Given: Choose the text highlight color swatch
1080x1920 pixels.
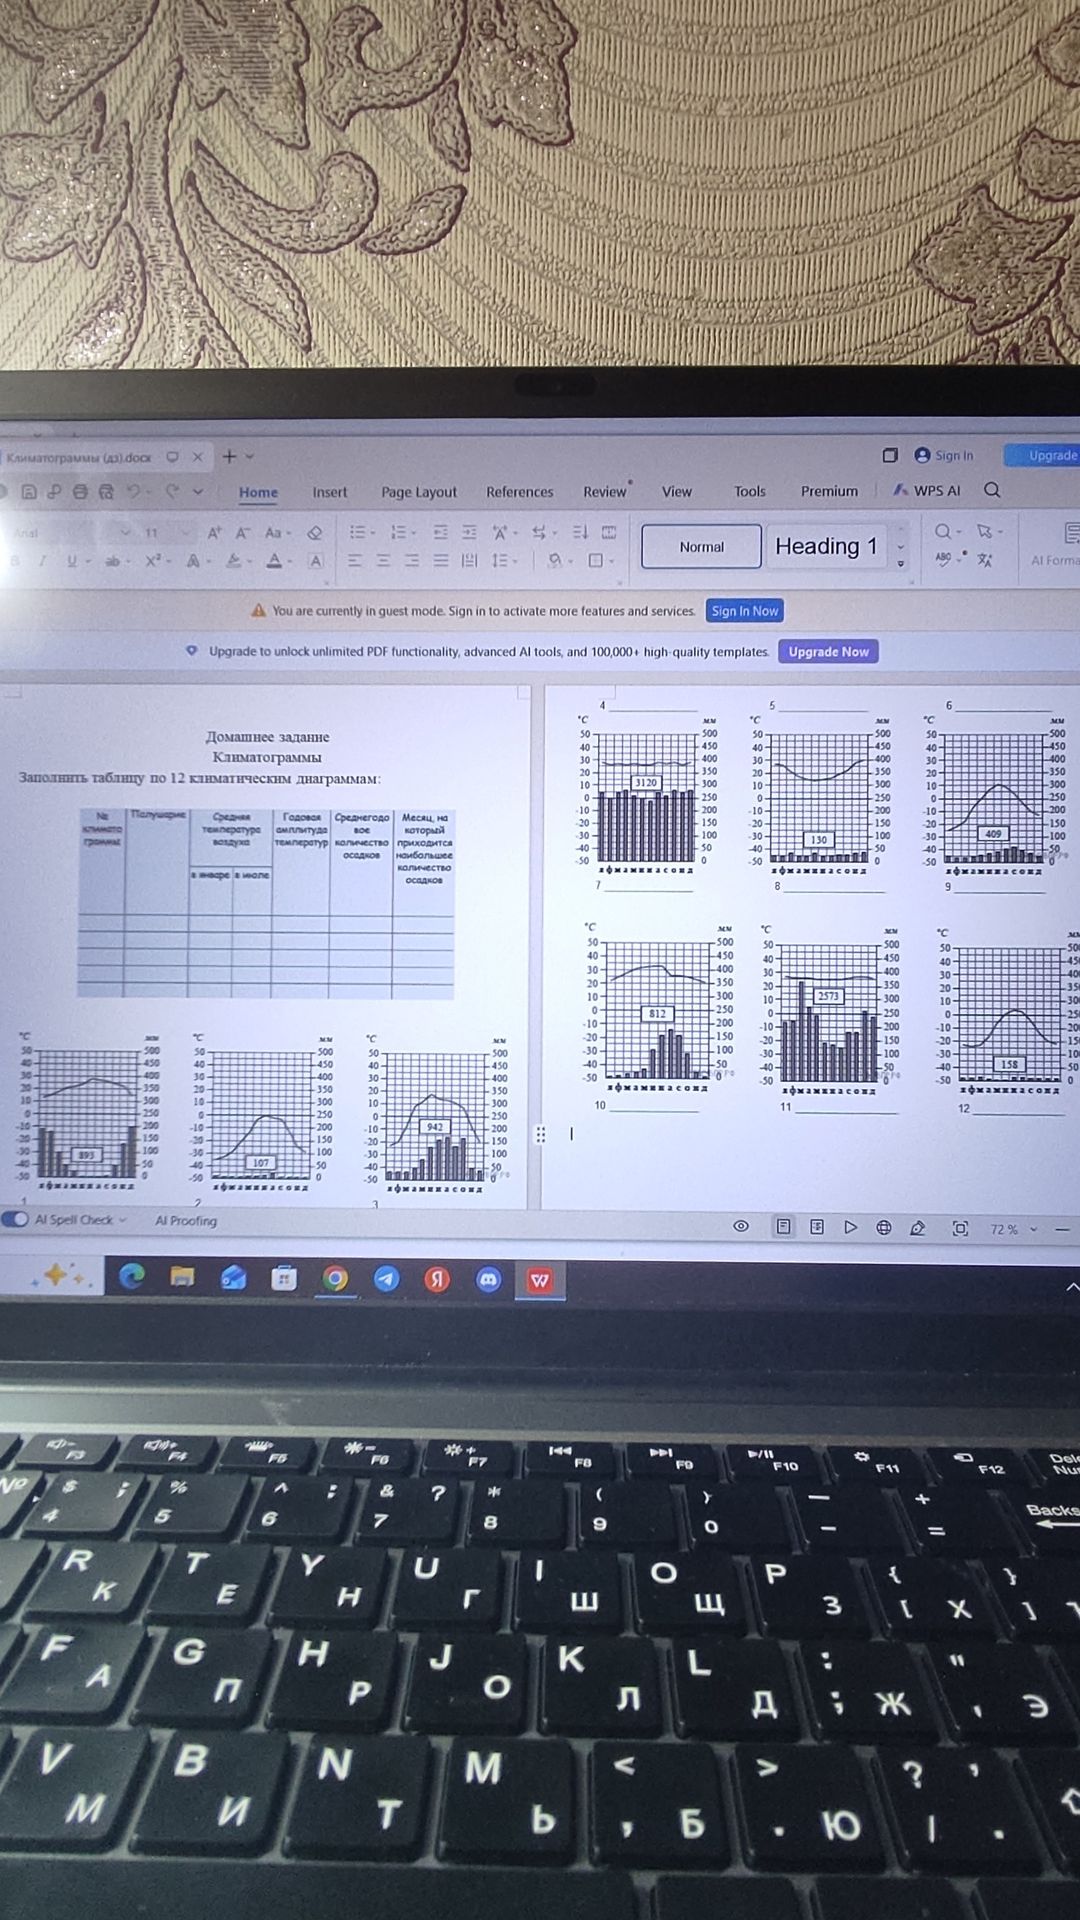Looking at the screenshot, I should (x=234, y=561).
